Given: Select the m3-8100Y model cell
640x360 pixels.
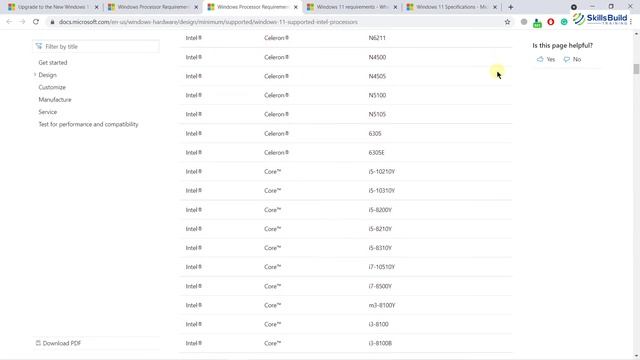Looking at the screenshot, I should coord(382,305).
